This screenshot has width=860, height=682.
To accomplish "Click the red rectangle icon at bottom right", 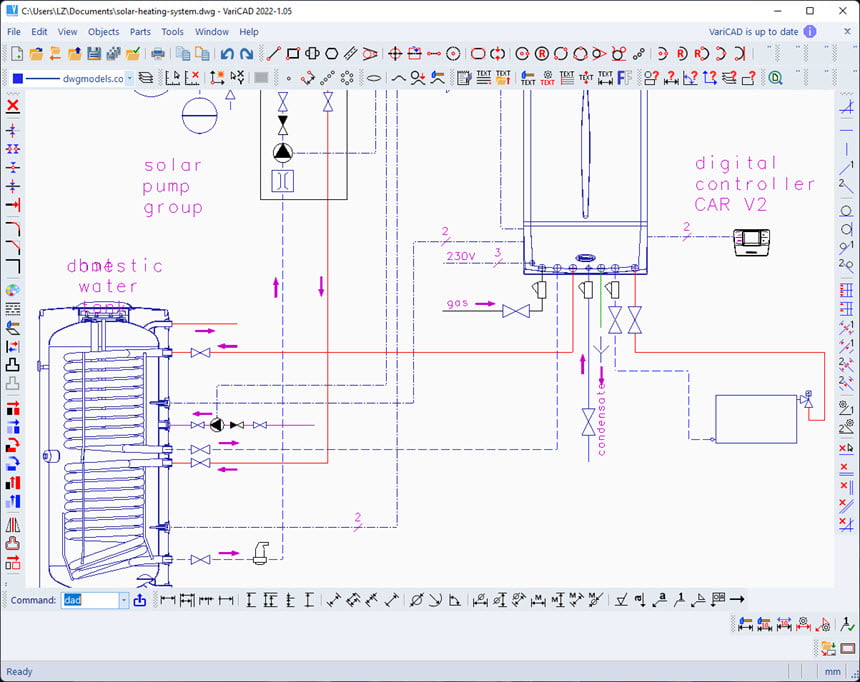I will pos(847,649).
